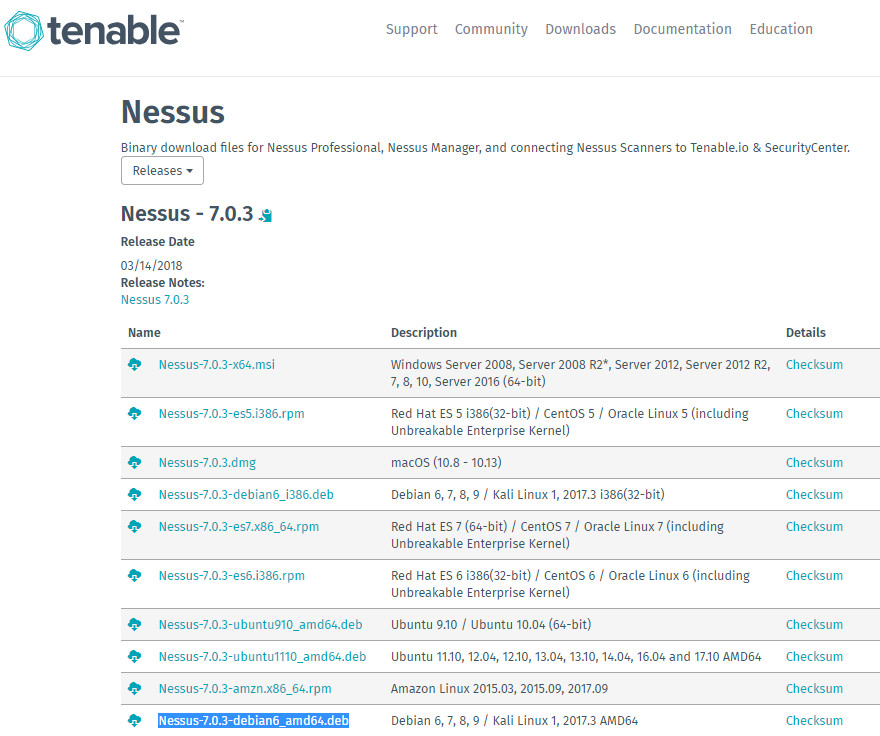Open the Education navigation item

click(781, 29)
